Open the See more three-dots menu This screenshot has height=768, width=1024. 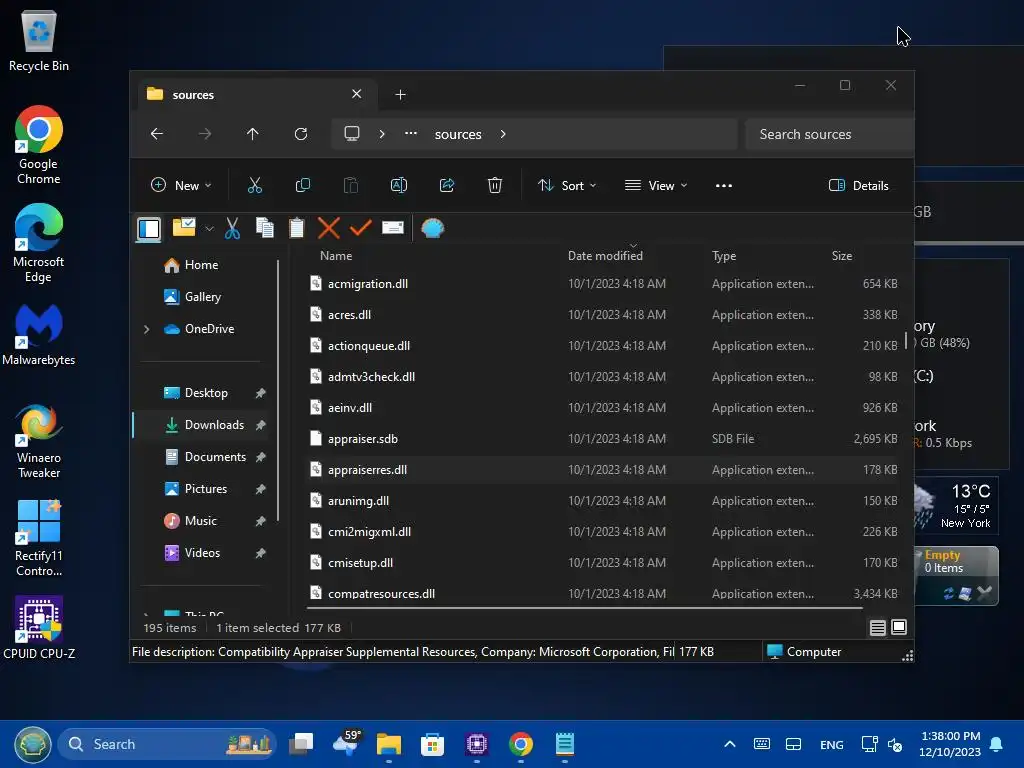coord(724,185)
